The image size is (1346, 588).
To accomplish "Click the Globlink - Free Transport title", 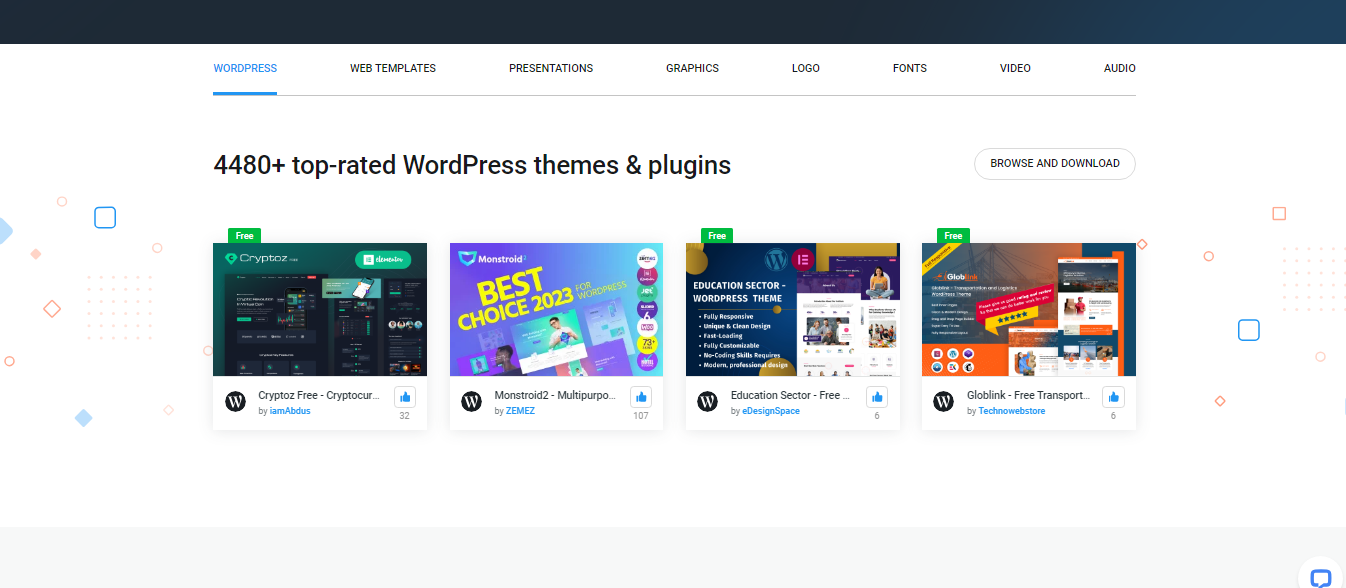I will pyautogui.click(x=1028, y=395).
